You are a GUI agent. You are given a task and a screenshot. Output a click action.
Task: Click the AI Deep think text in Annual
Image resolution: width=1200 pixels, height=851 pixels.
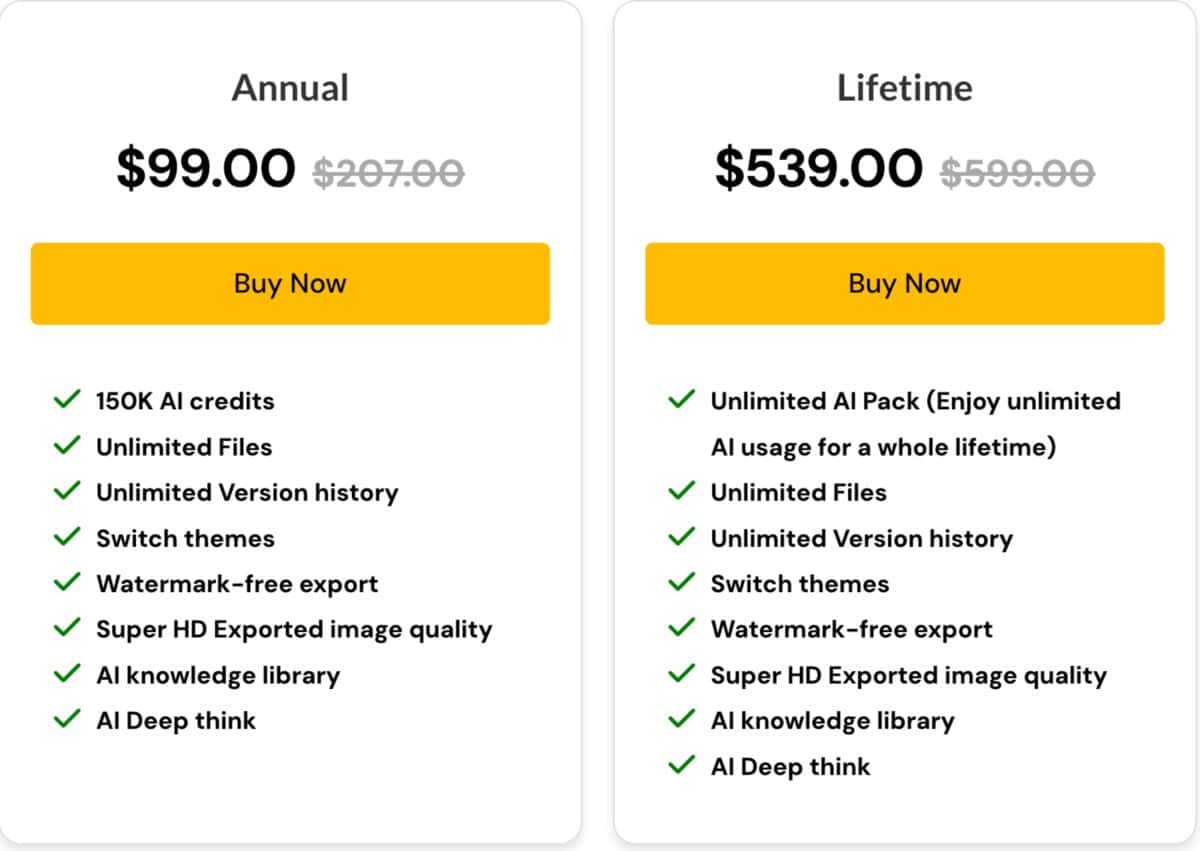coord(176,720)
